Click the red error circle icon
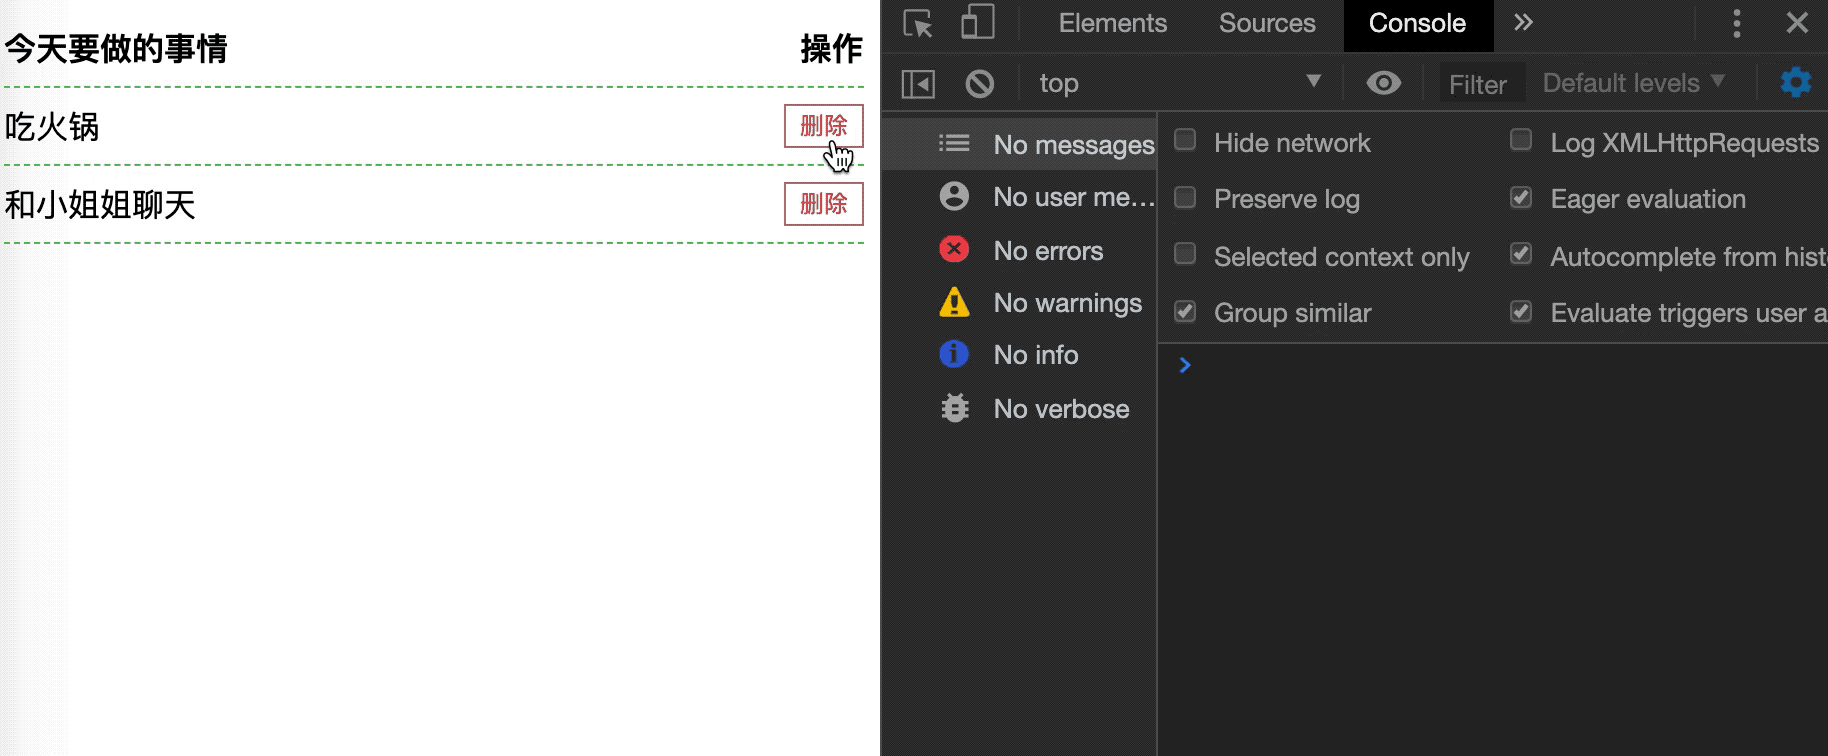The height and width of the screenshot is (756, 1828). (x=954, y=248)
